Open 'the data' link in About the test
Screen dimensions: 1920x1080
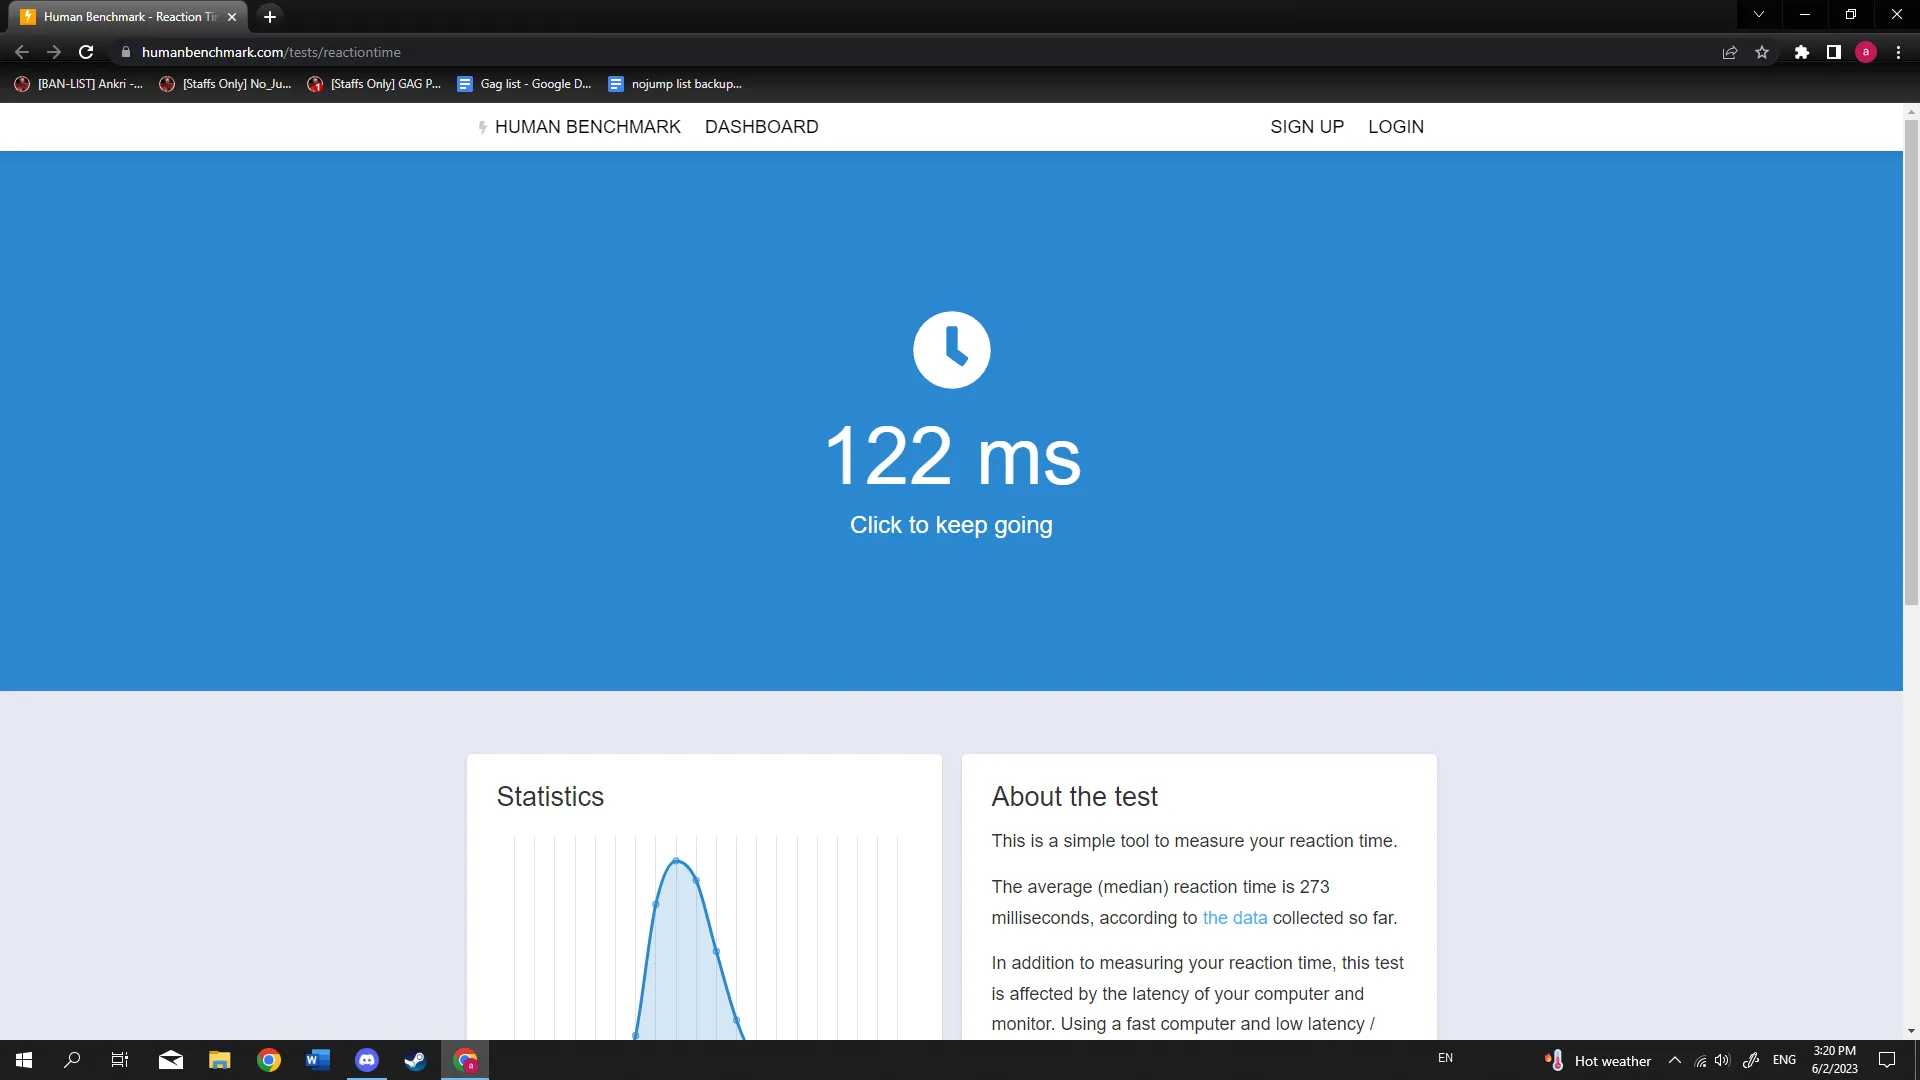(x=1234, y=918)
